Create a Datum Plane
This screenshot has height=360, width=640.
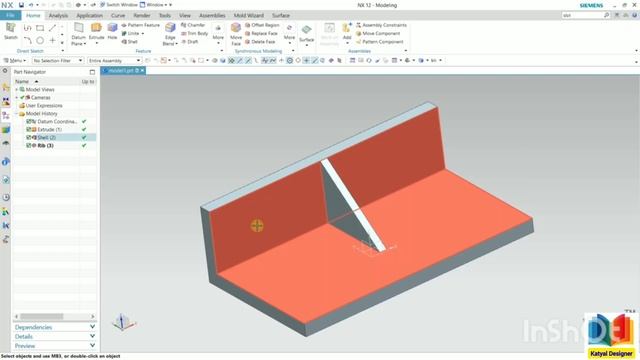click(x=78, y=34)
